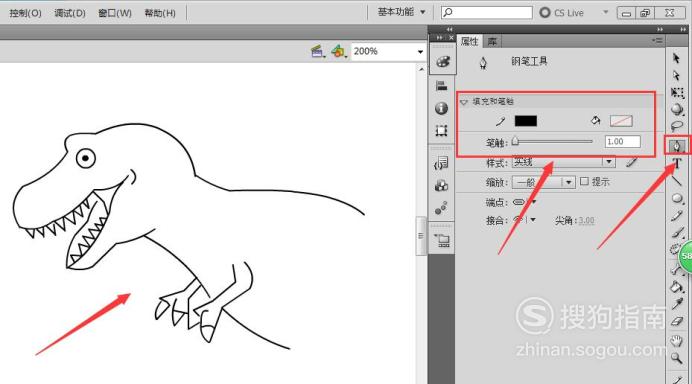Open the Properties panel options menu
The width and height of the screenshot is (692, 384).
657,41
